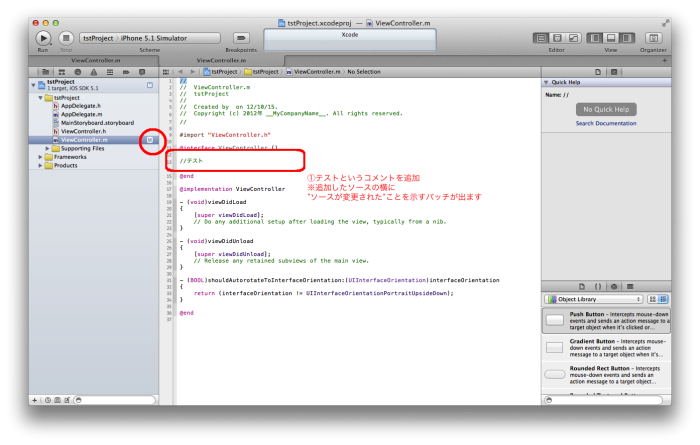Viewport: 700px width, 445px height.
Task: Click No Selection in jump bar
Action: [x=364, y=71]
